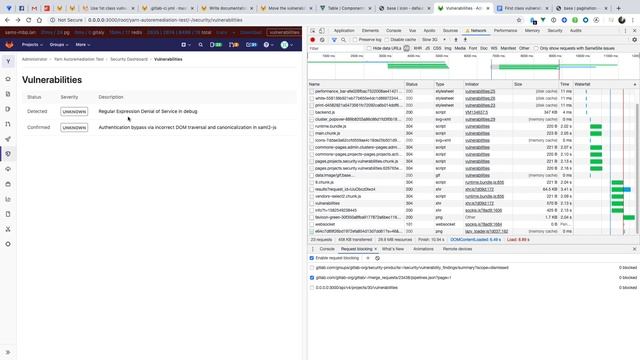
Task: Open Yarn Autoremediation Test breadcrumb link
Action: pos(79,59)
